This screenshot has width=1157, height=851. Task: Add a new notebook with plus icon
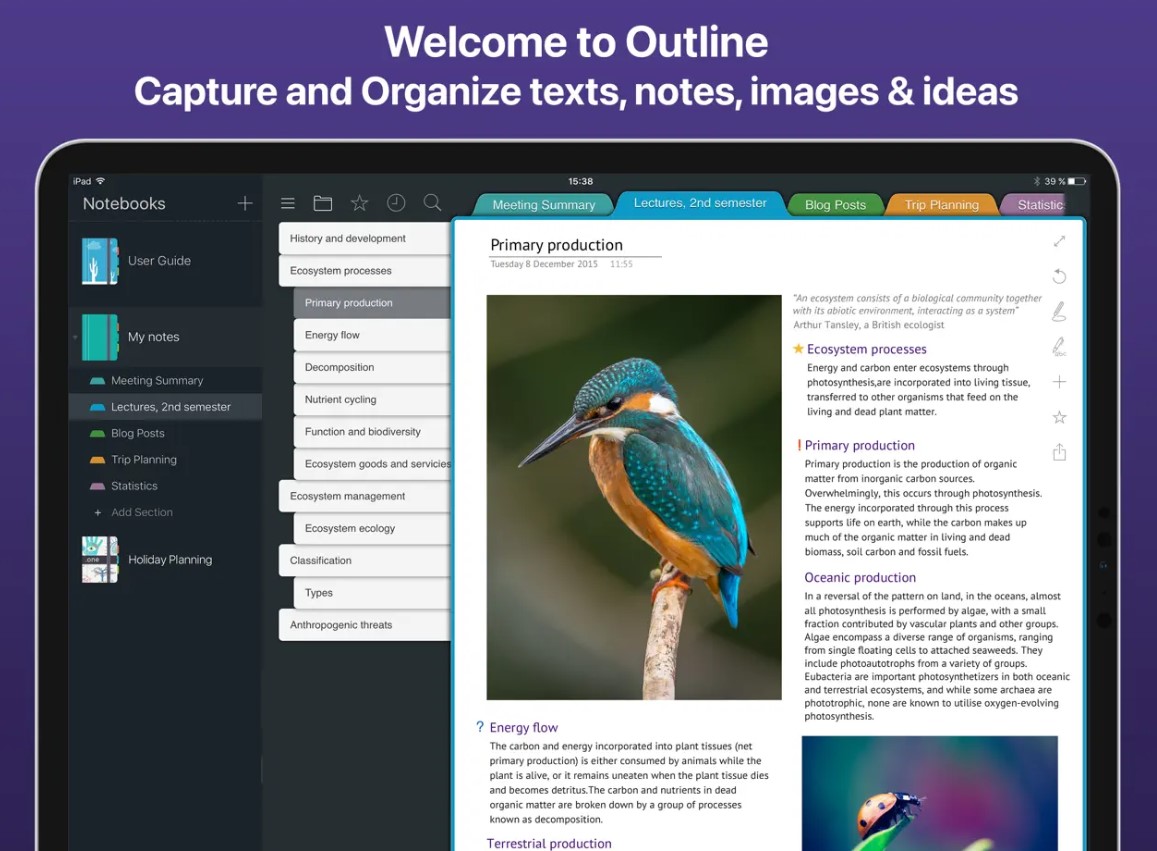coord(245,203)
